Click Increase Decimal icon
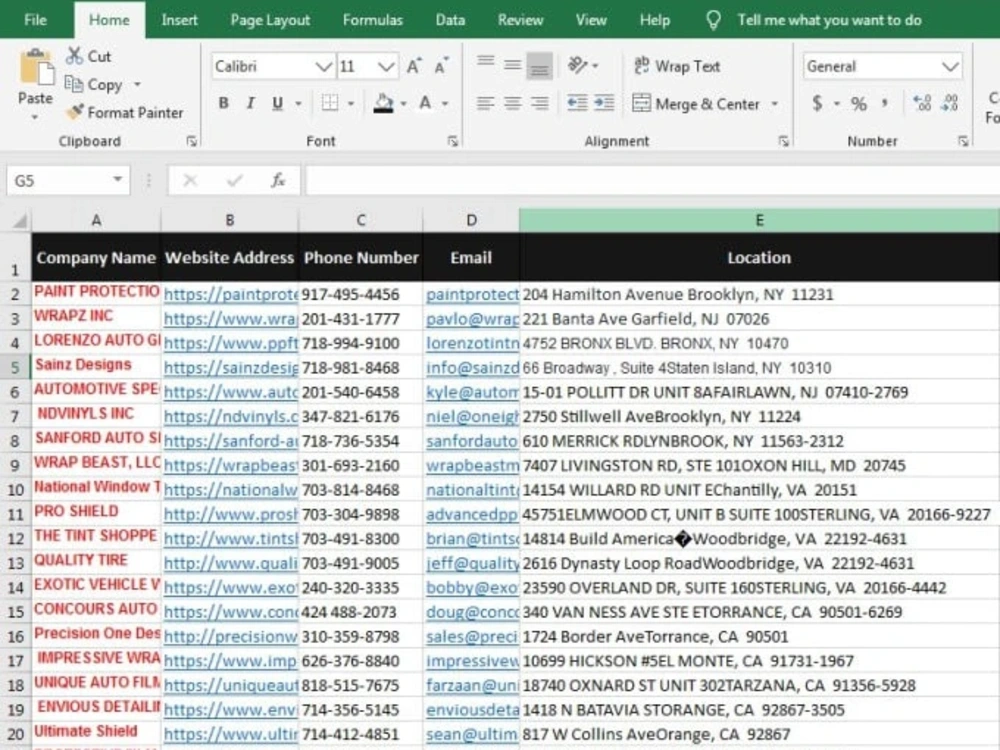This screenshot has width=1000, height=750. click(x=922, y=103)
